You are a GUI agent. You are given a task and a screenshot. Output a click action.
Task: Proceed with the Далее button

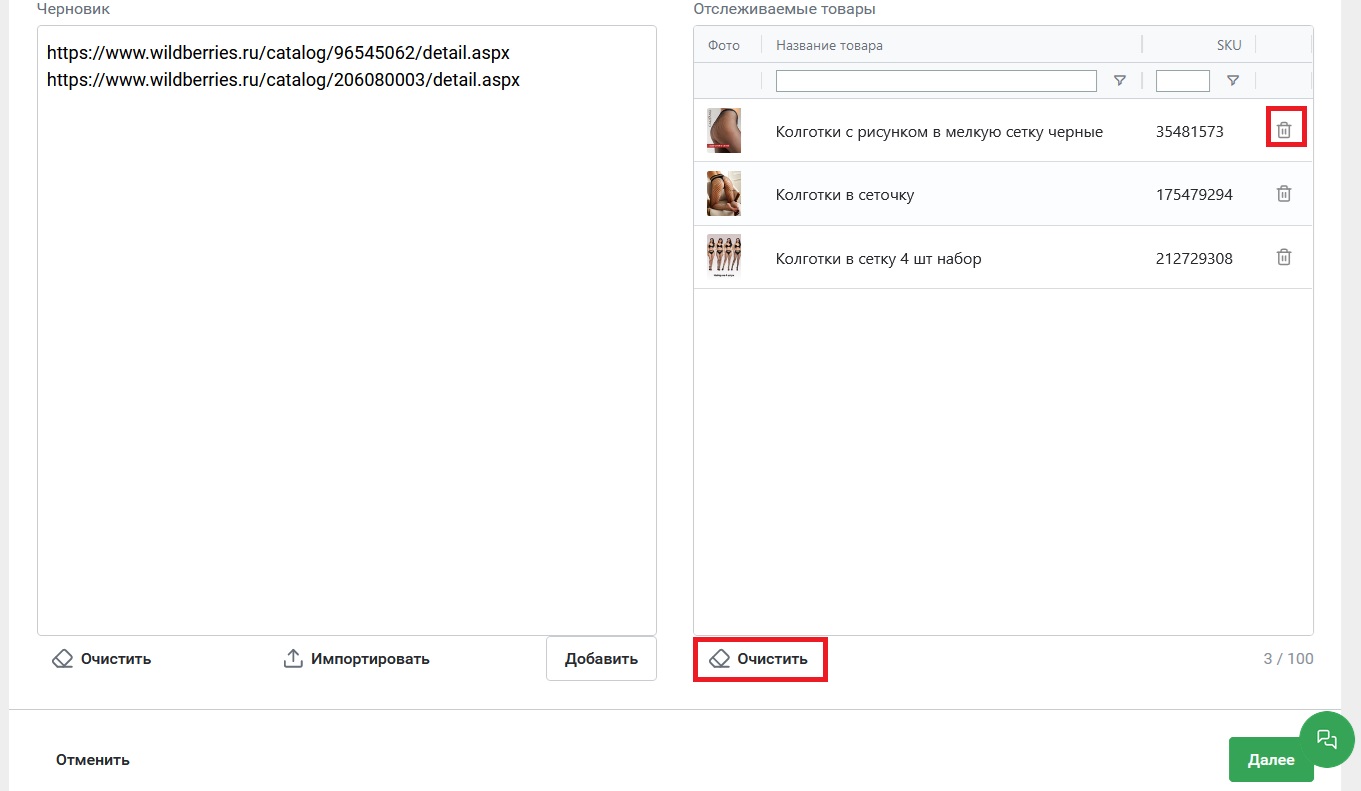pyautogui.click(x=1271, y=760)
